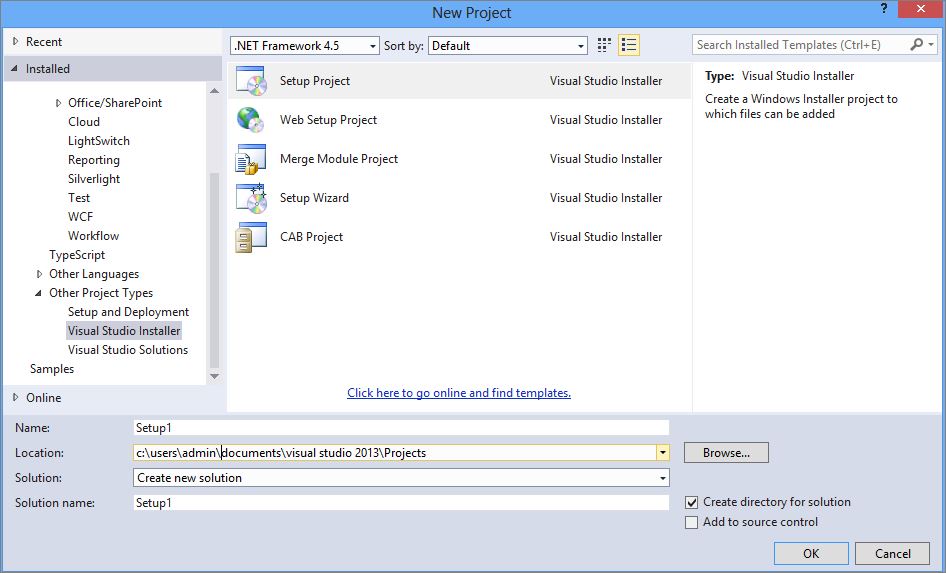Open the Sort by Default dropdown
Image resolution: width=946 pixels, height=573 pixels.
[508, 46]
